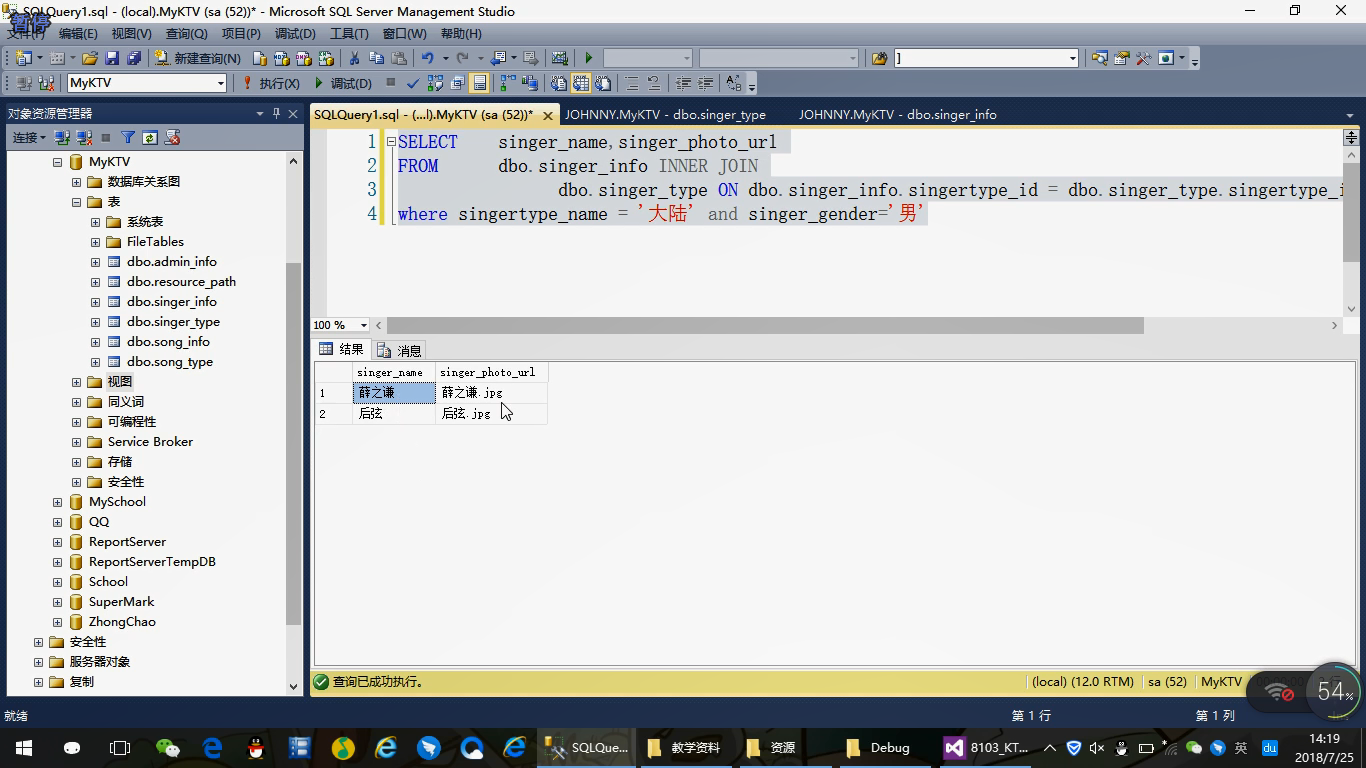This screenshot has width=1366, height=768.
Task: Click the Object Explorer vertical scrollbar thumb
Action: (293, 445)
